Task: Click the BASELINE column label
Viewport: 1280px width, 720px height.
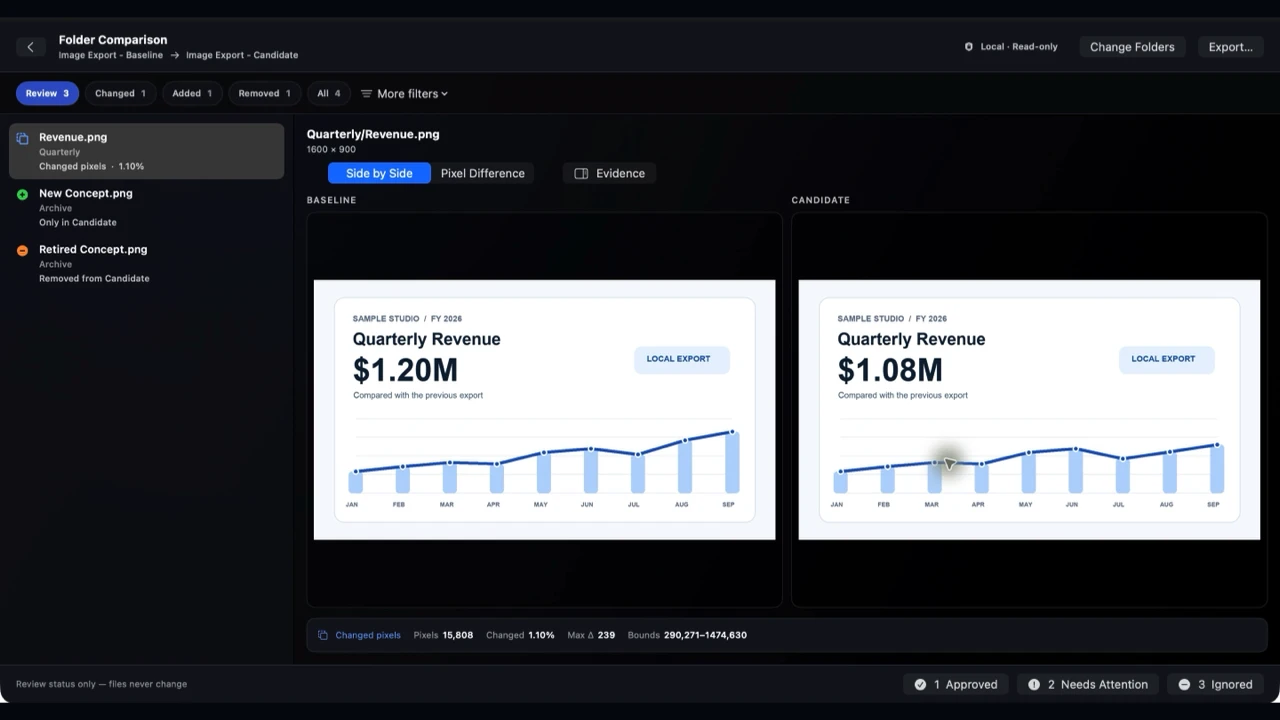Action: [x=331, y=200]
